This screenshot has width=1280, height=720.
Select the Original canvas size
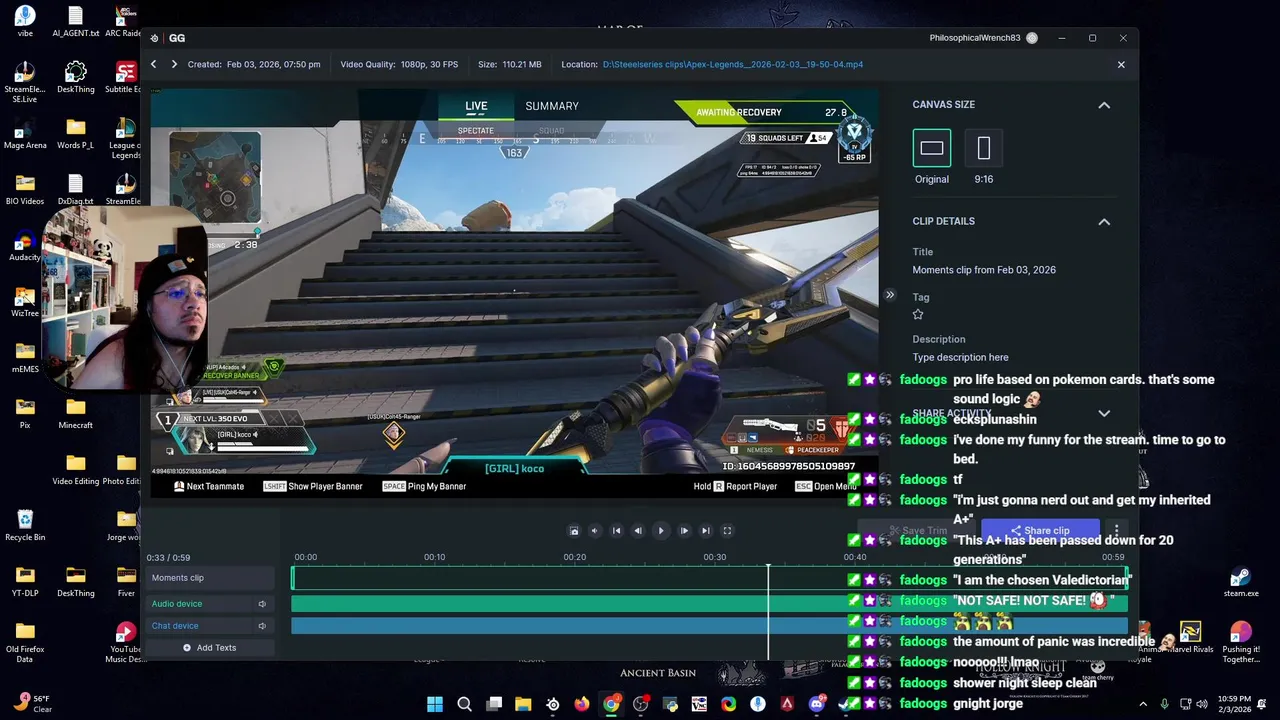932,148
